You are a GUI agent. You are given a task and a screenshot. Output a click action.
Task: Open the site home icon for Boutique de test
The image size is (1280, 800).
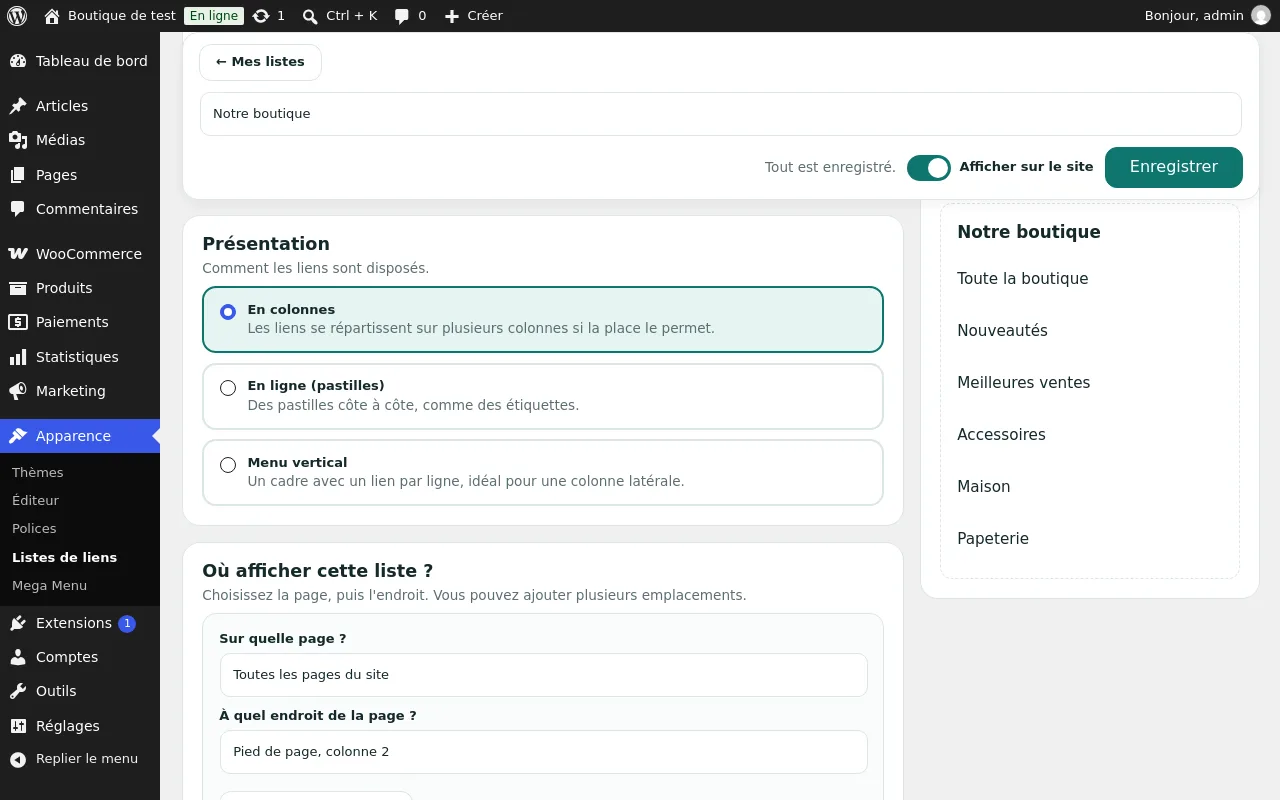52,16
